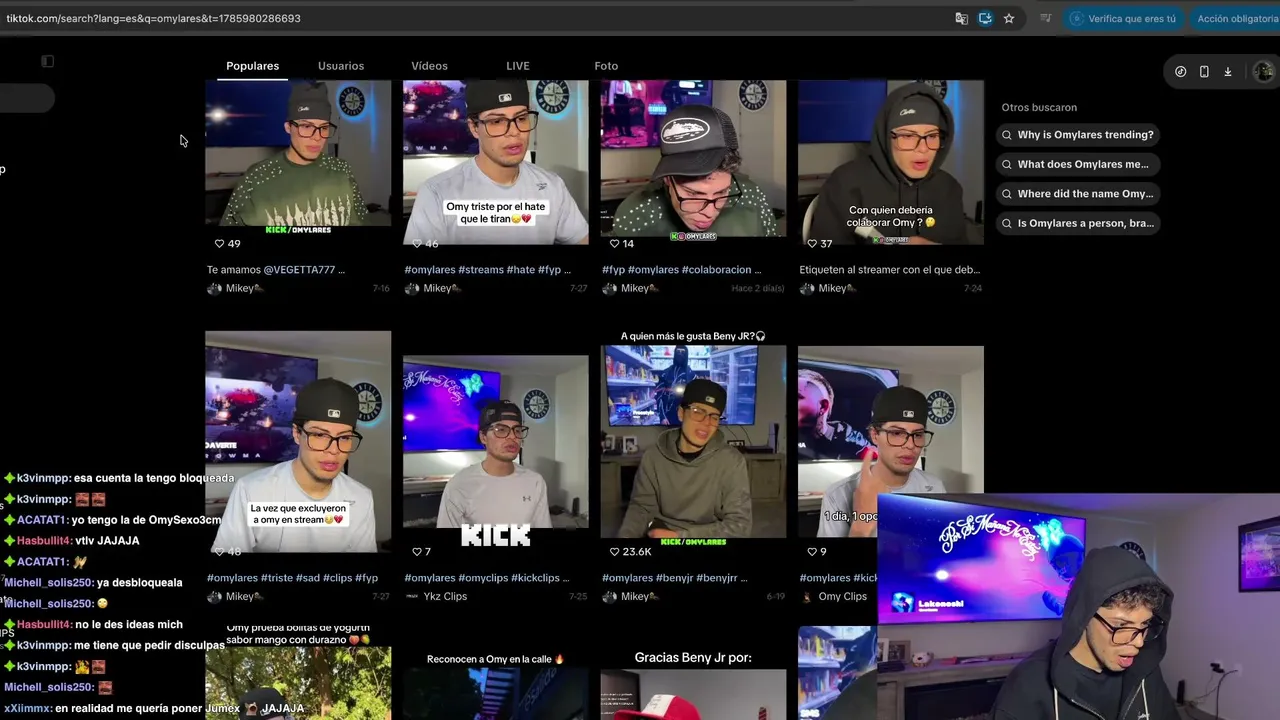
Task: Select the Foto tab
Action: (606, 66)
